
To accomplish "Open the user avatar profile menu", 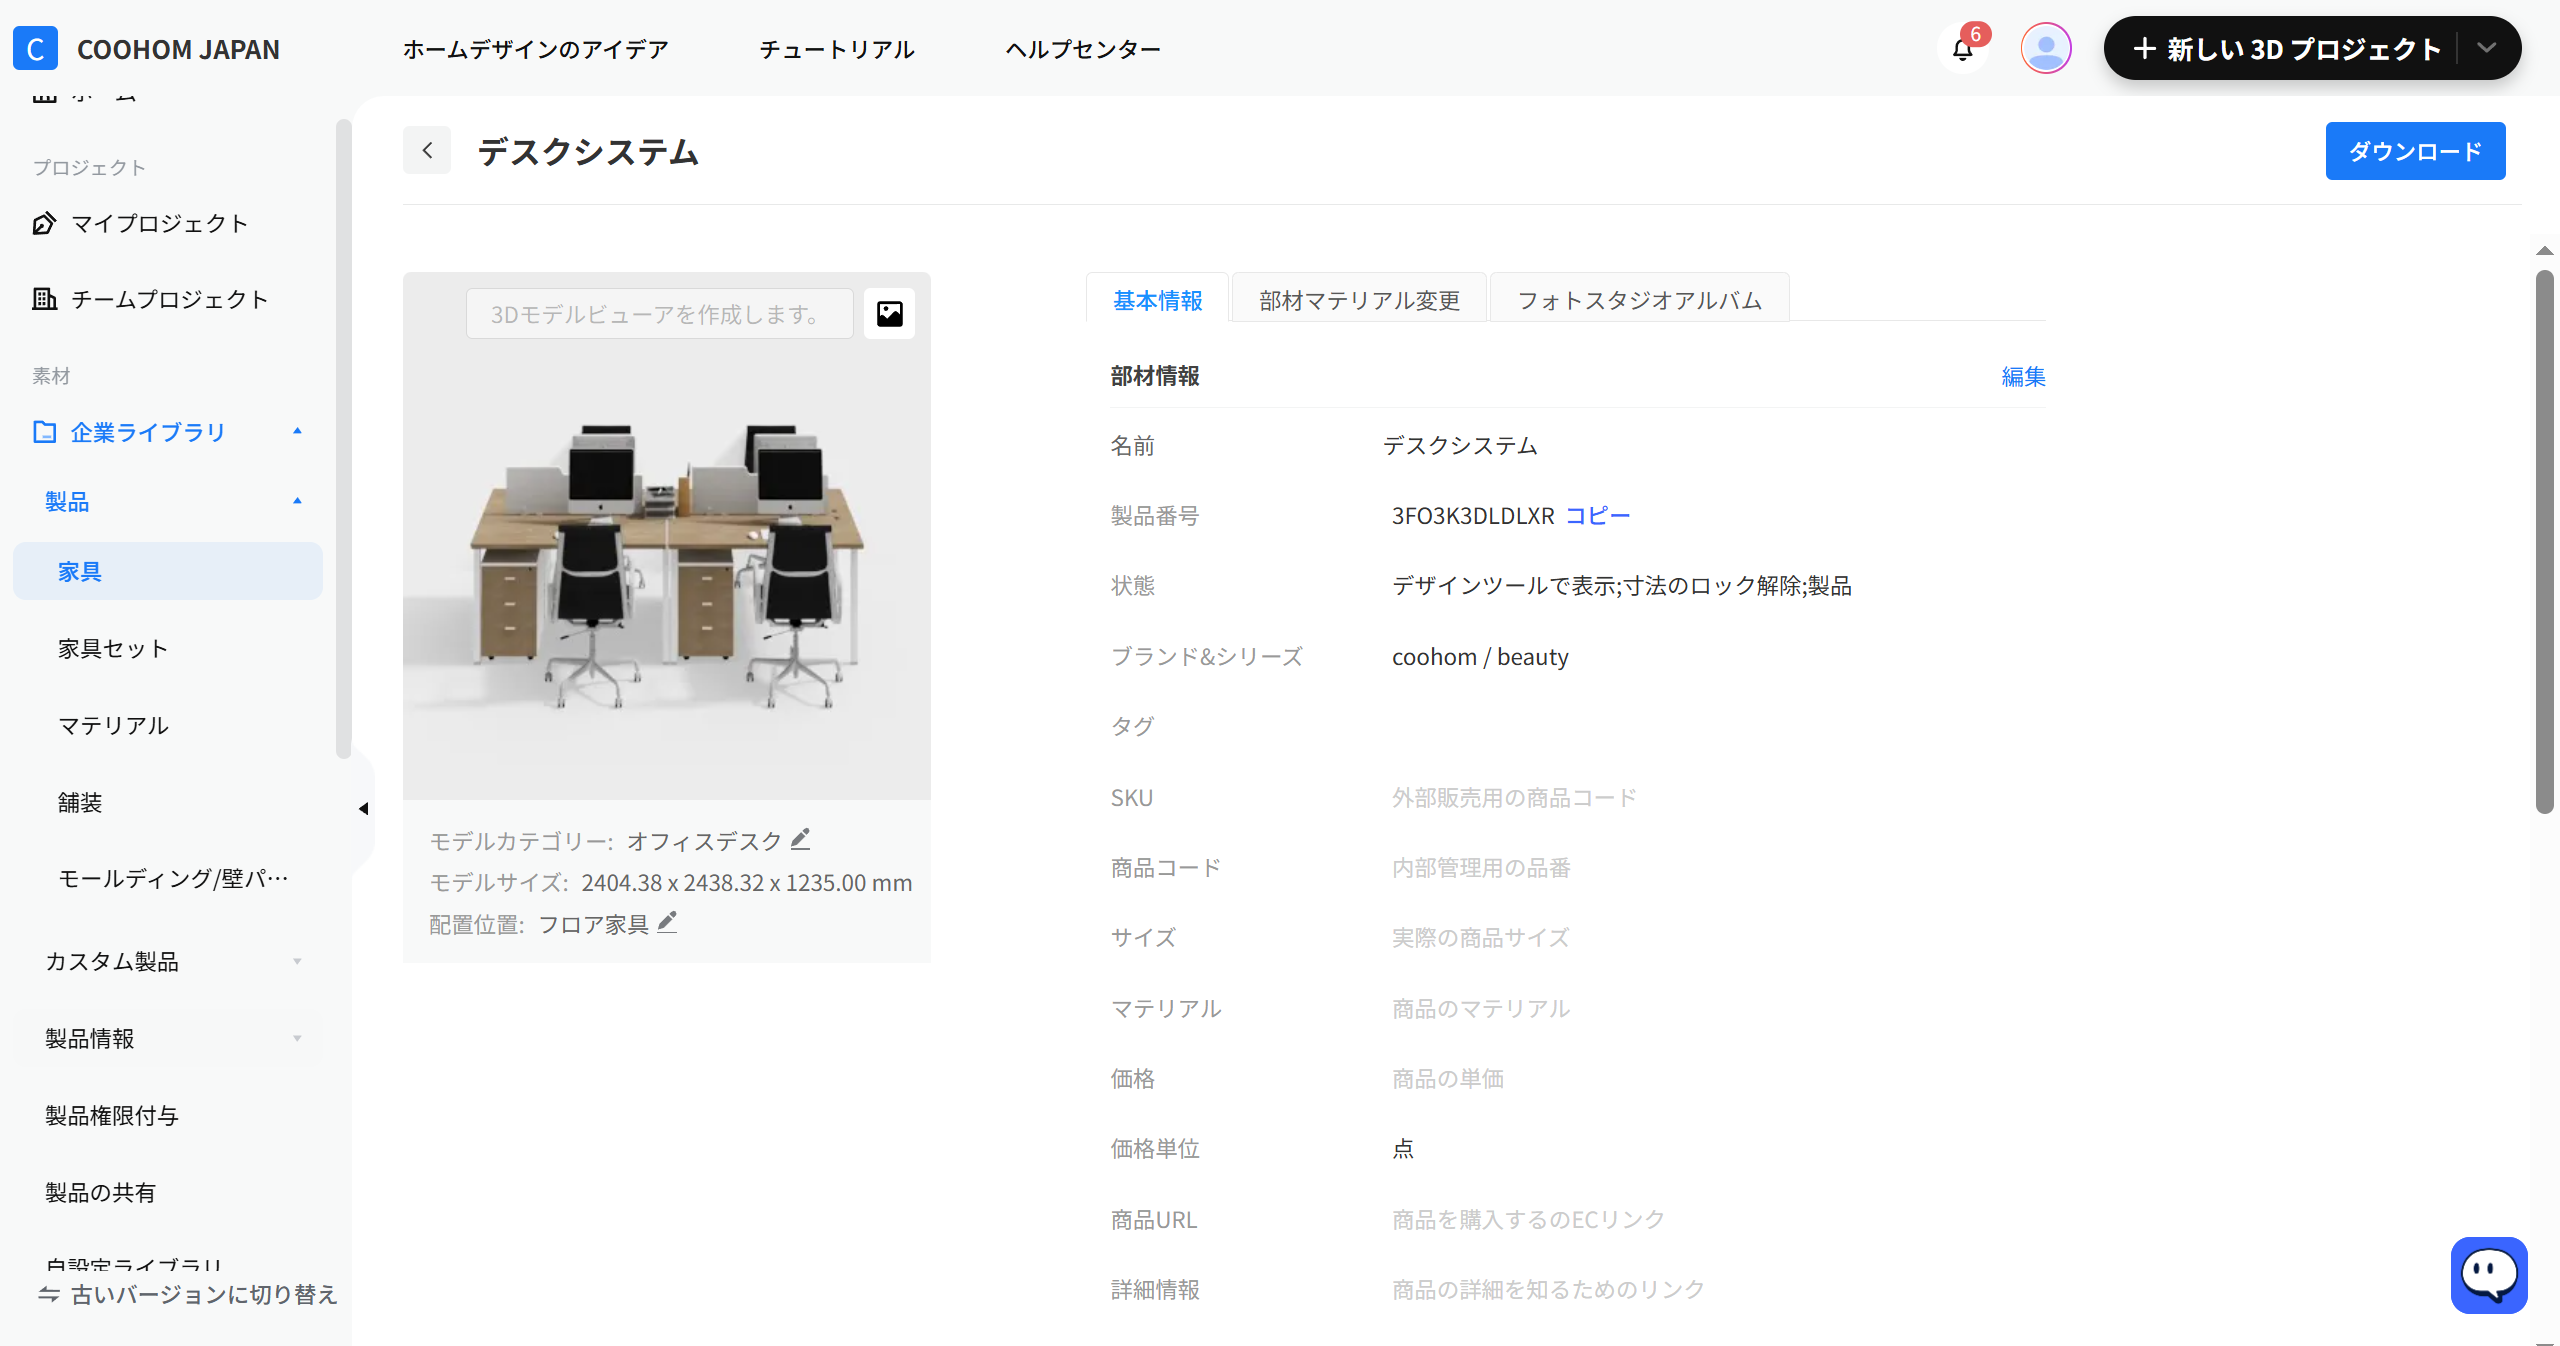I will point(2046,49).
